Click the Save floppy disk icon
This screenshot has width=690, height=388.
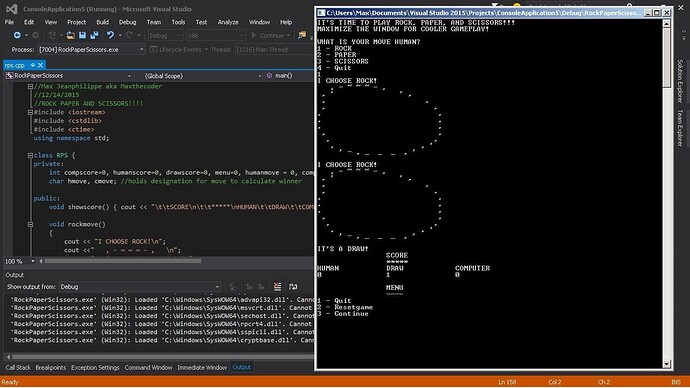82,35
